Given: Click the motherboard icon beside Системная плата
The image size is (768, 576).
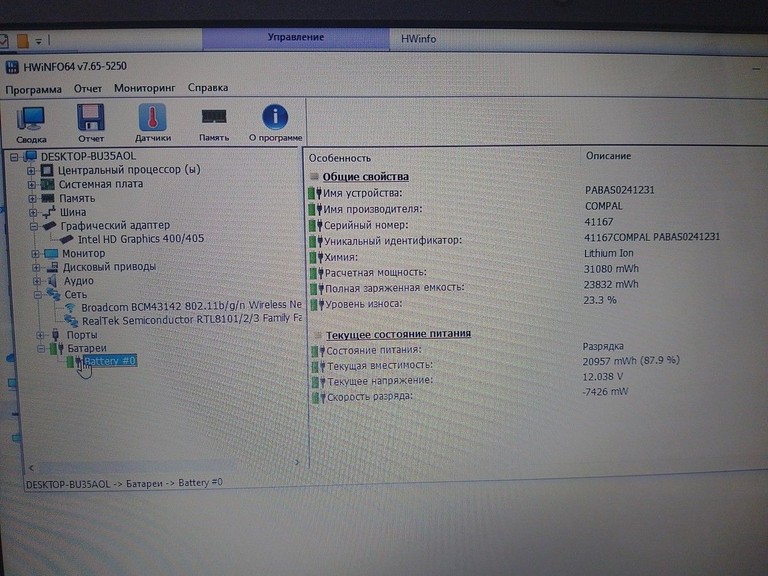Looking at the screenshot, I should 47,185.
